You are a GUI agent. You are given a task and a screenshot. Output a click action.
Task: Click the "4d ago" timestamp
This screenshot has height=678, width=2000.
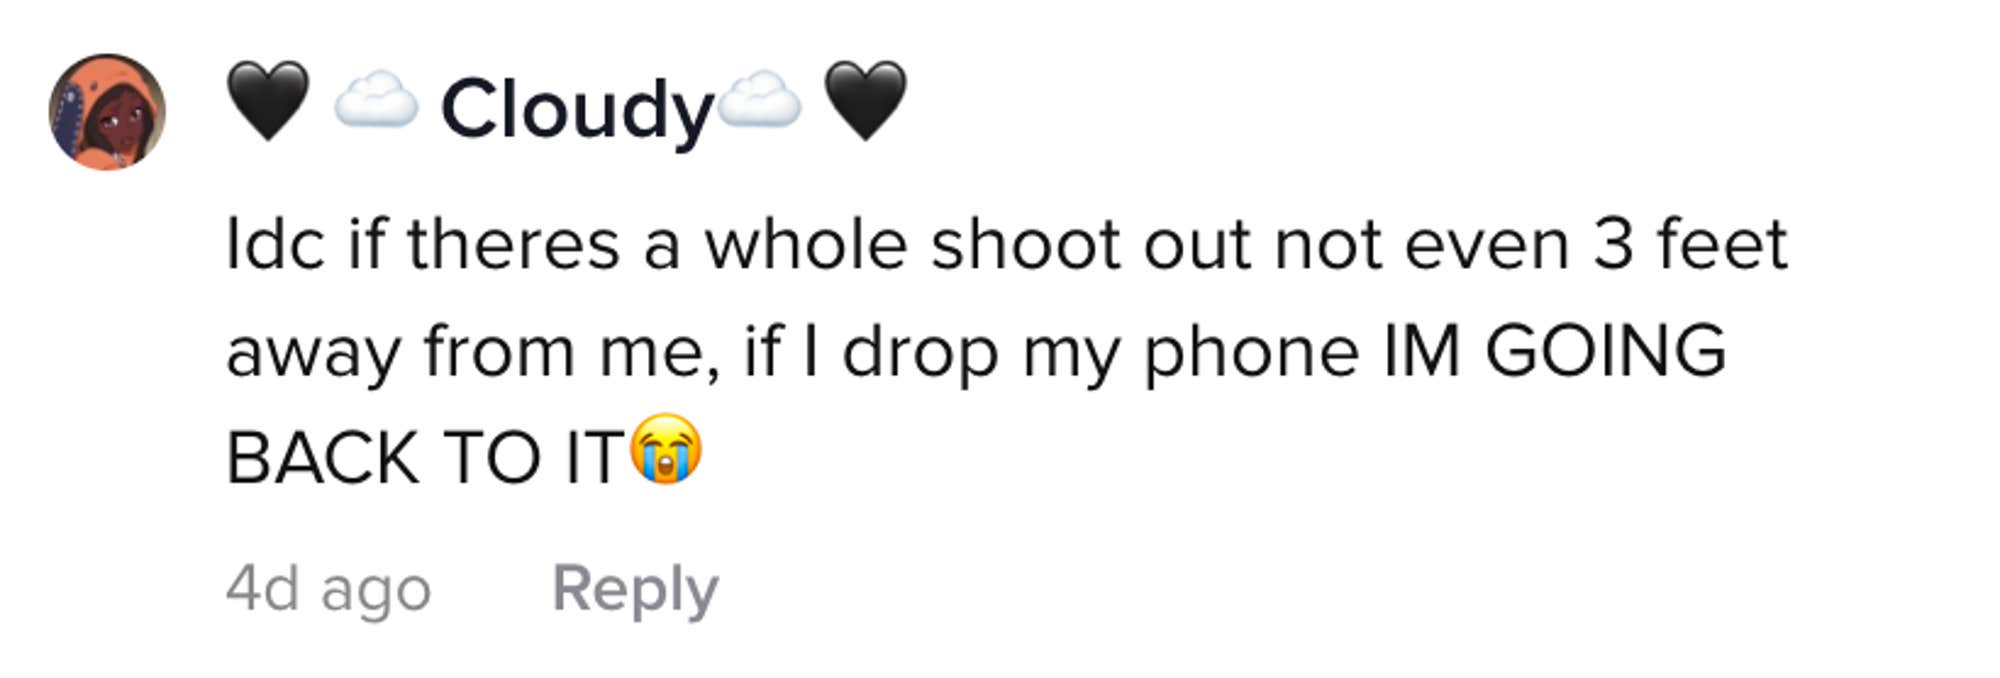pyautogui.click(x=328, y=588)
